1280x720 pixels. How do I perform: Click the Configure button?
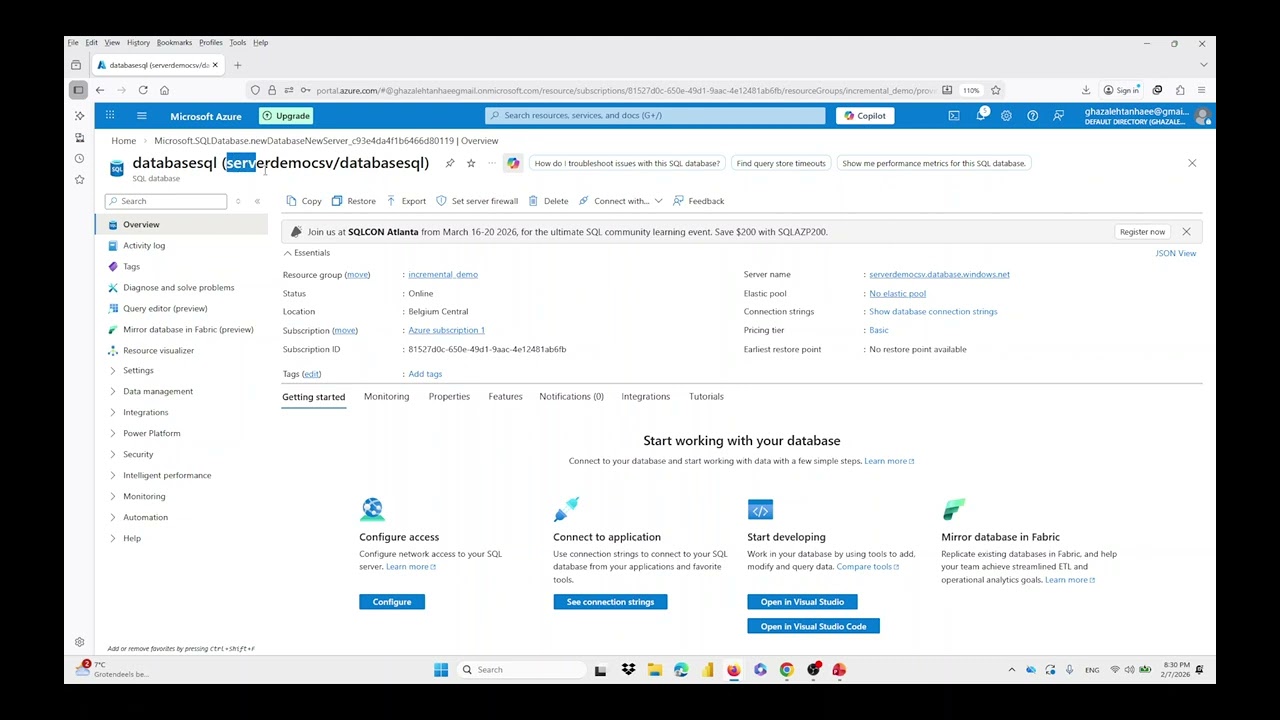click(x=392, y=602)
